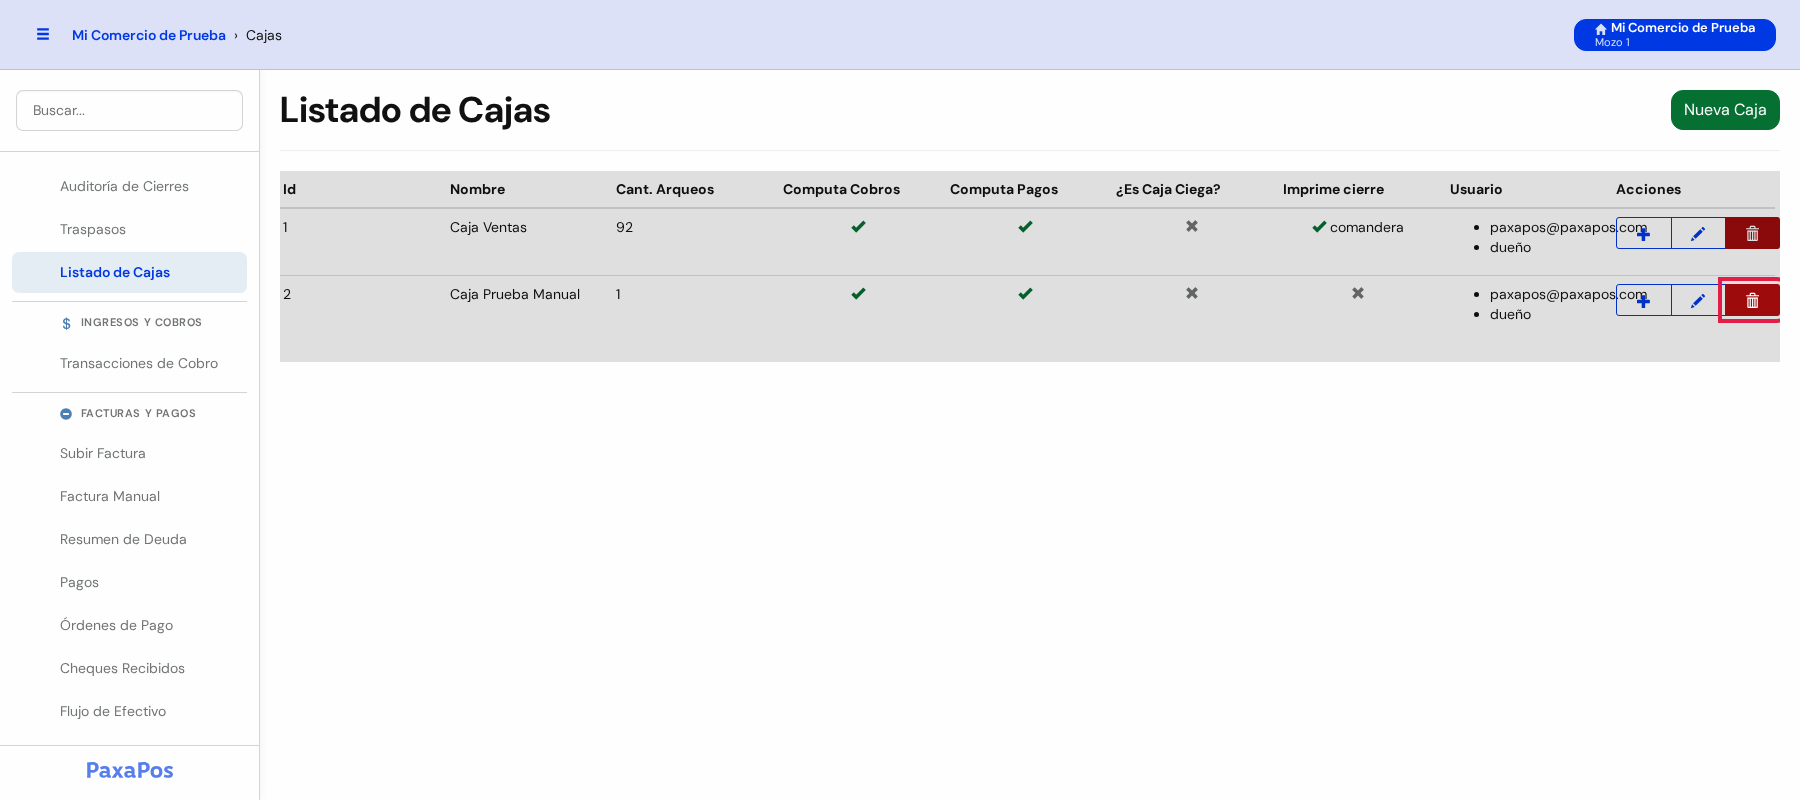The image size is (1800, 800).
Task: Click the Usuario column header
Action: pyautogui.click(x=1476, y=189)
